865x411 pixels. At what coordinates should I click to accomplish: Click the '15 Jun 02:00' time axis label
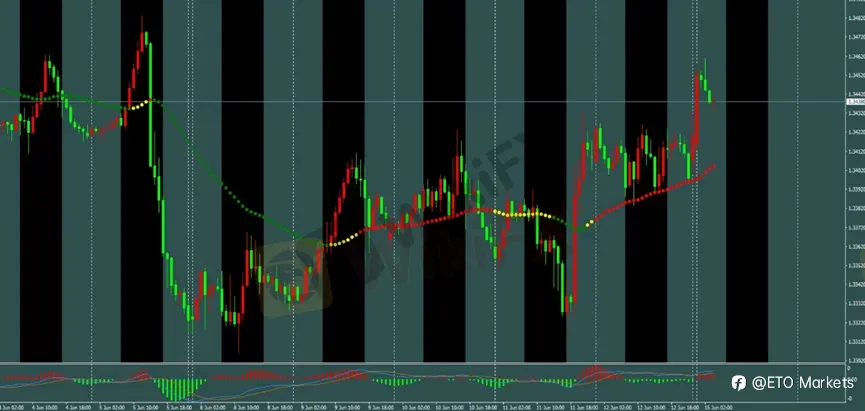pyautogui.click(x=718, y=407)
